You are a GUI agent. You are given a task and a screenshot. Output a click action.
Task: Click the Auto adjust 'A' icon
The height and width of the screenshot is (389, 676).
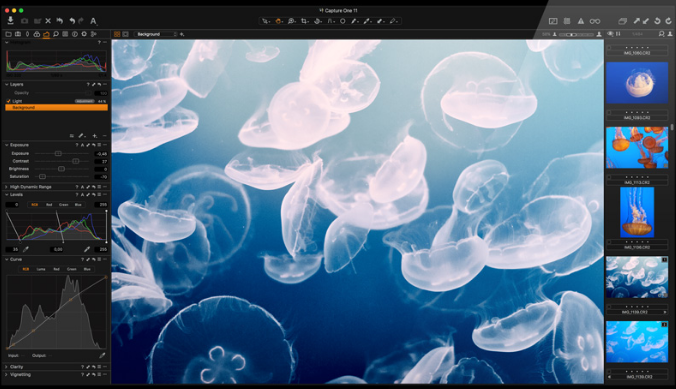[93, 21]
